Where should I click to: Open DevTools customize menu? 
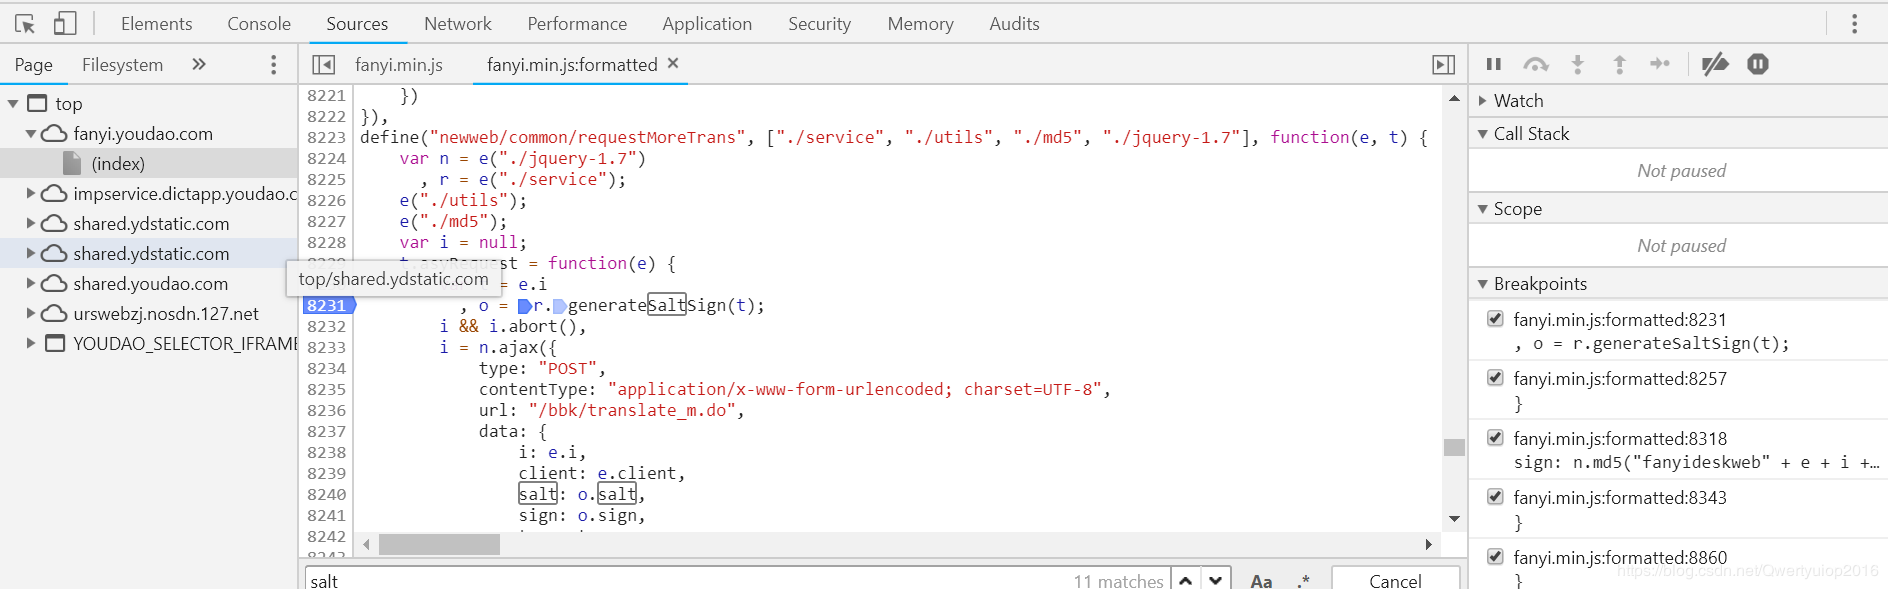click(x=1854, y=23)
